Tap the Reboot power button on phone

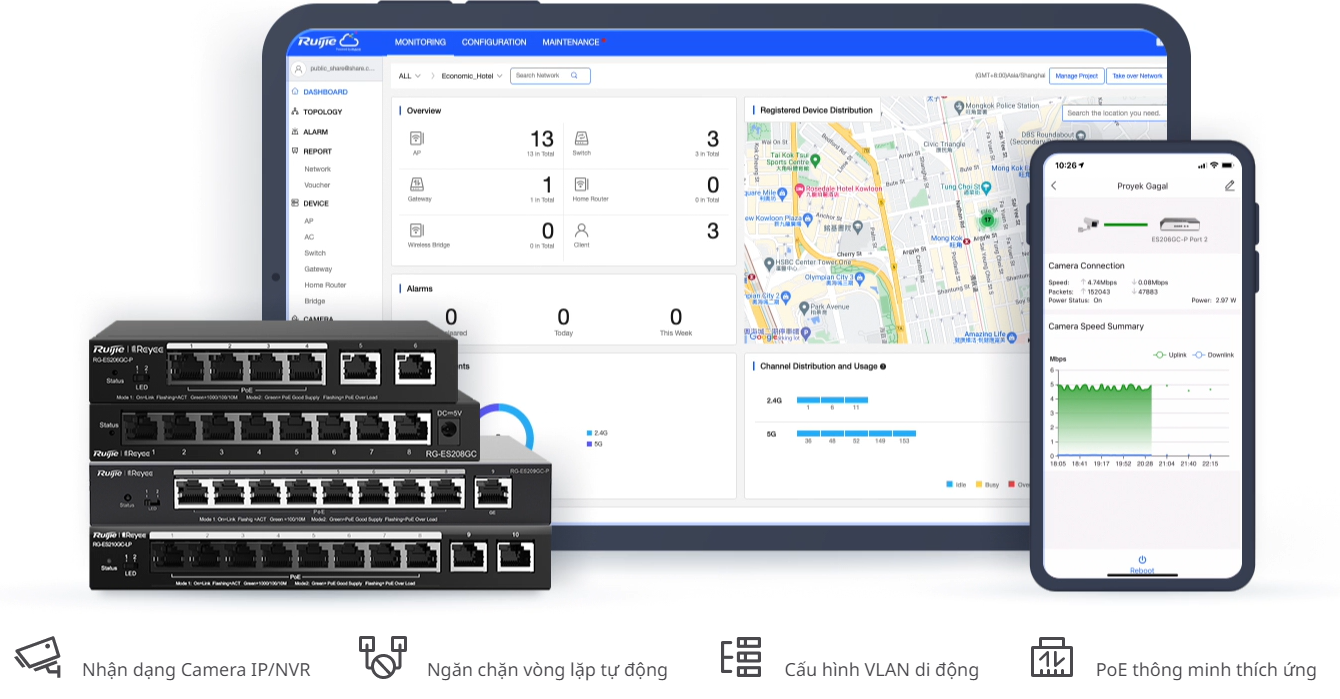[1142, 562]
